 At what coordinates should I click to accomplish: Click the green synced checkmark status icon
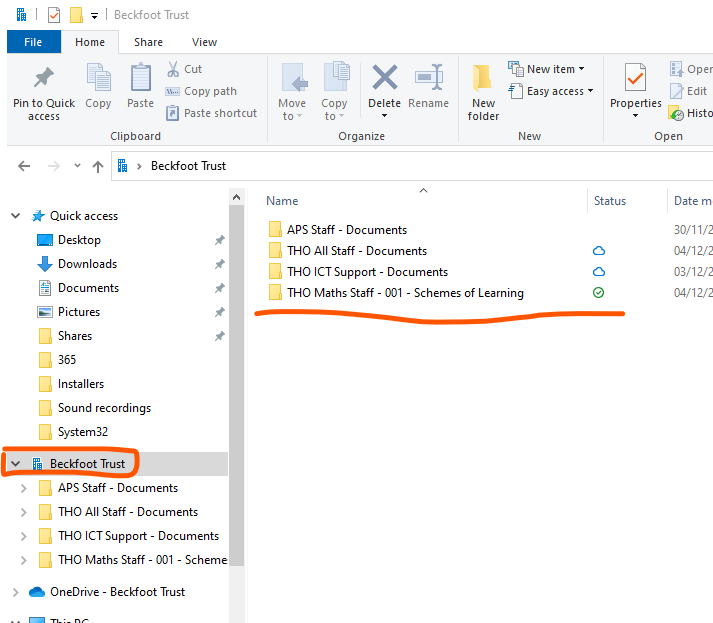point(598,292)
